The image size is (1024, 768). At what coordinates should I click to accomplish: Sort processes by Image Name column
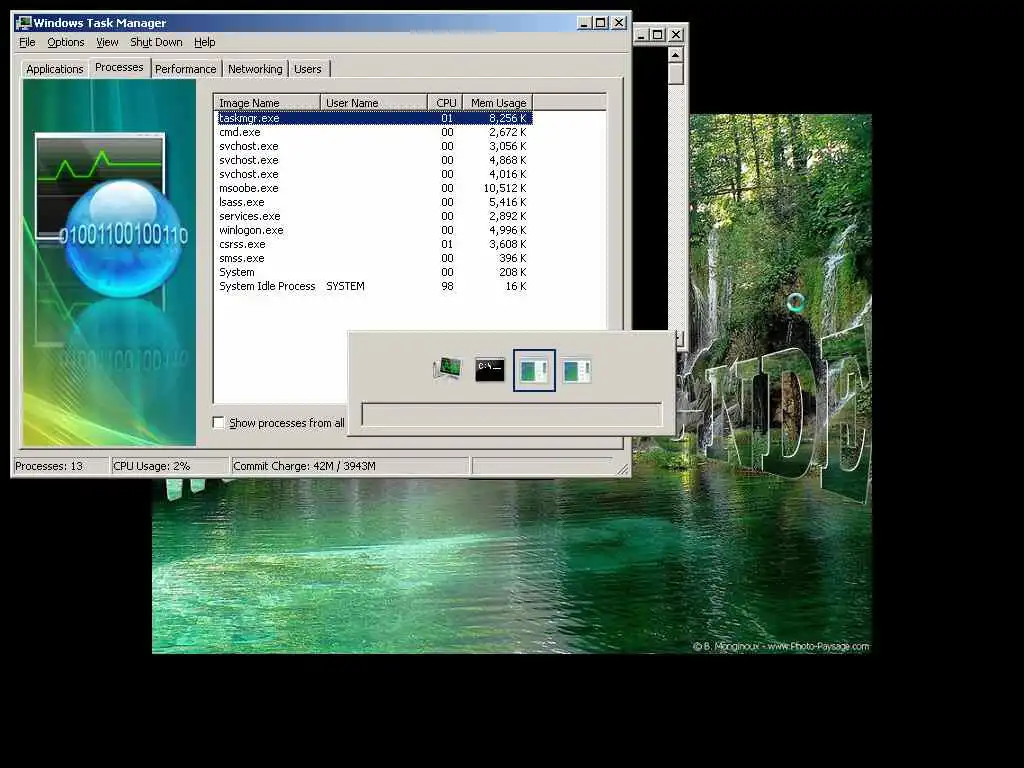coord(266,103)
